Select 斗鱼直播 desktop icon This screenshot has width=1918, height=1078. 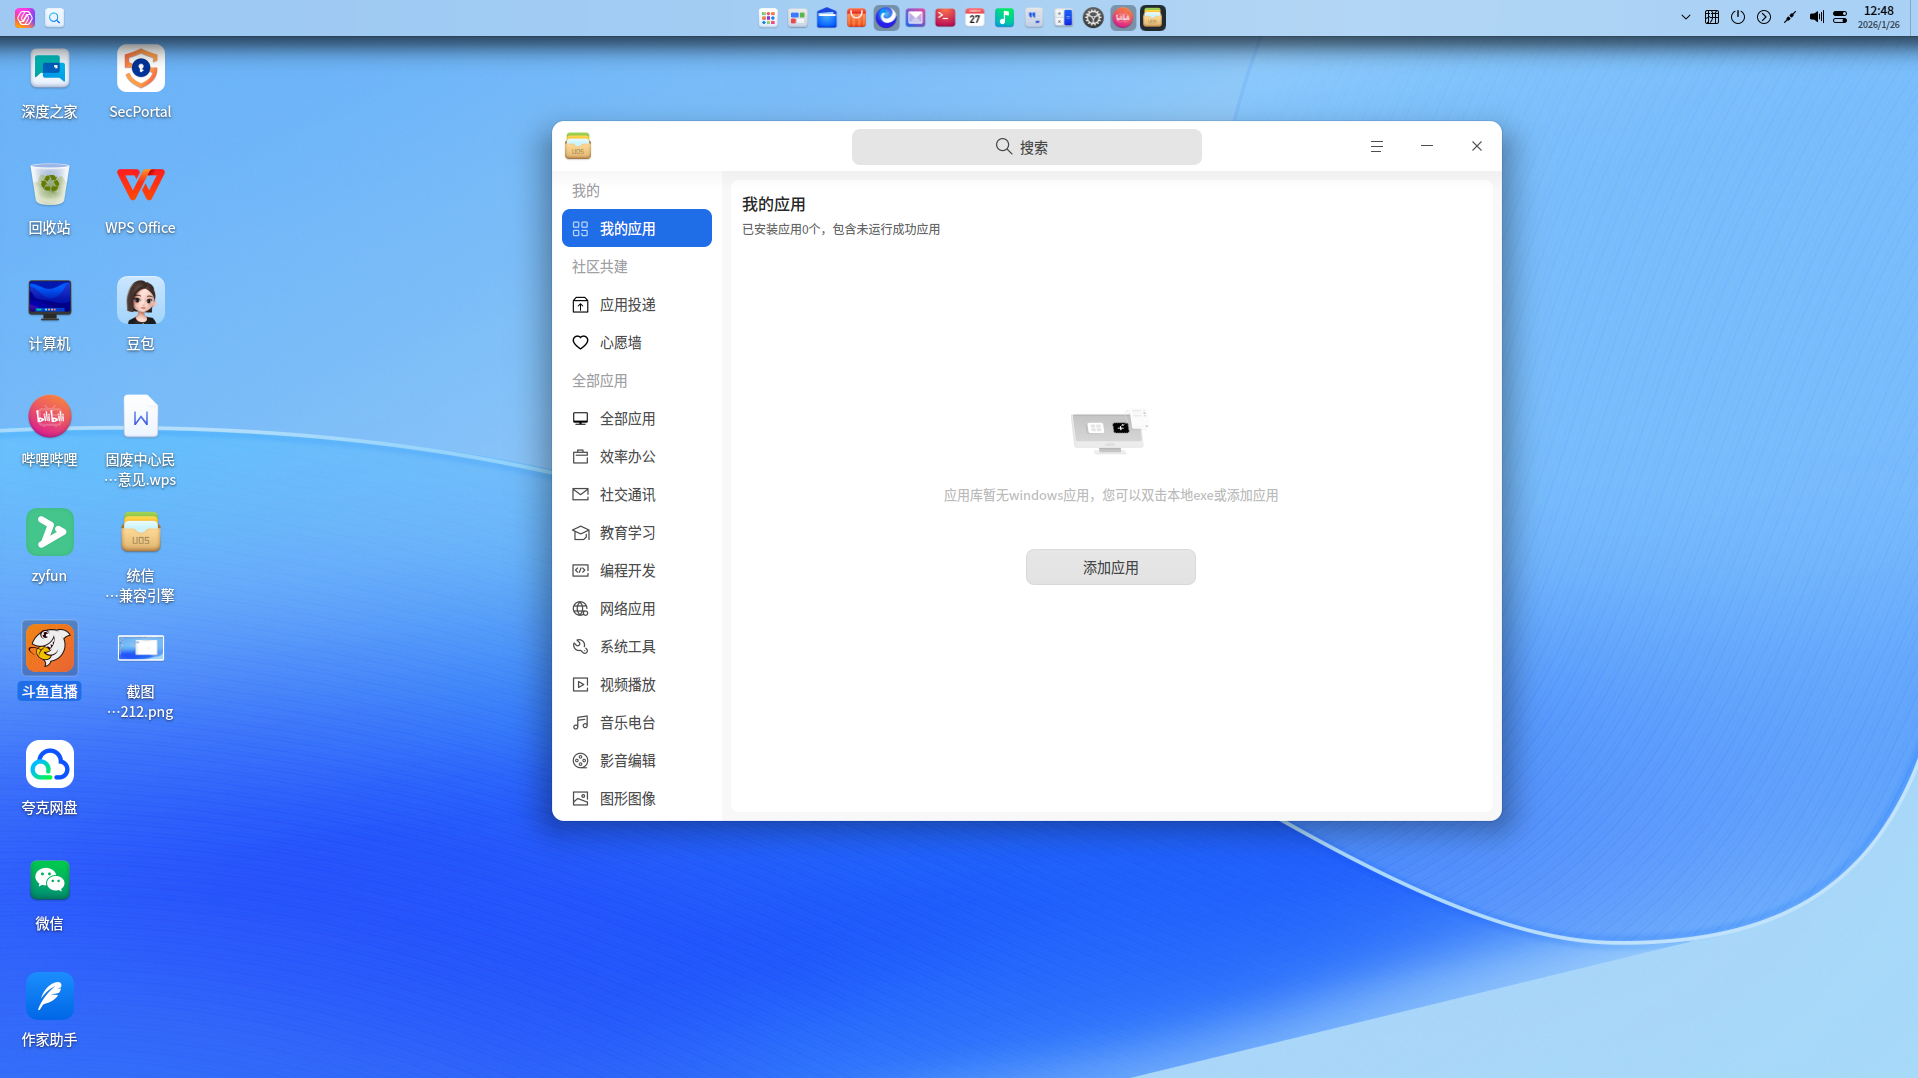click(x=49, y=661)
